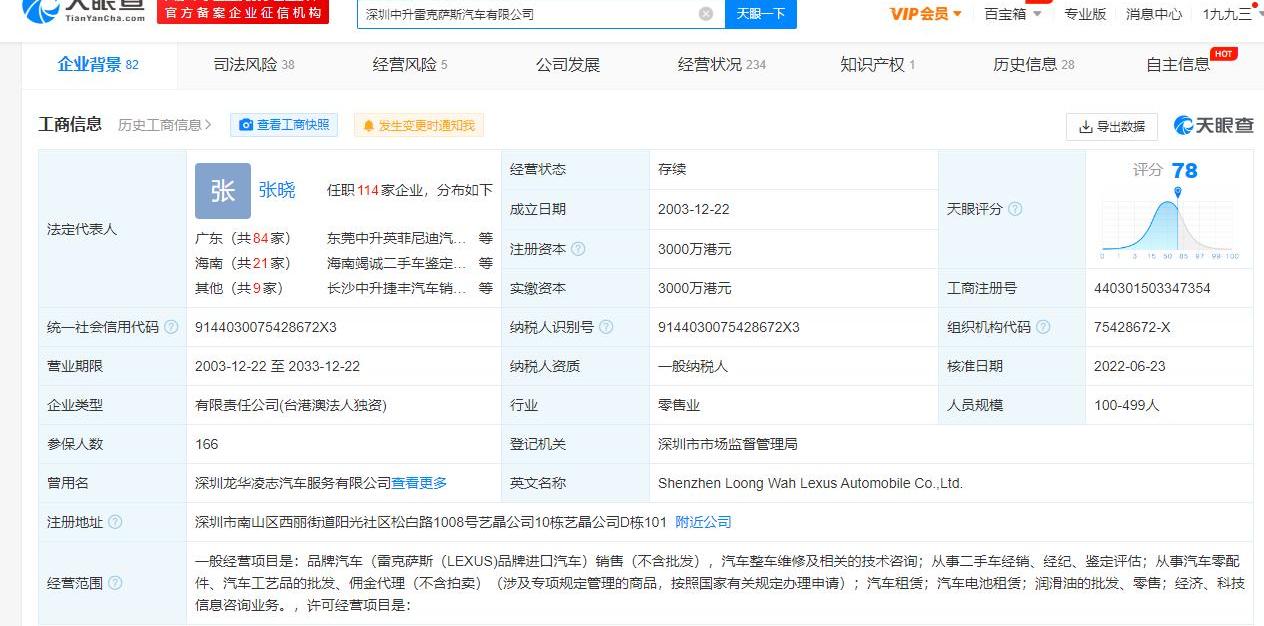Image resolution: width=1264 pixels, height=626 pixels.
Task: Click the 张 avatar of the legal representative
Action: pyautogui.click(x=223, y=191)
